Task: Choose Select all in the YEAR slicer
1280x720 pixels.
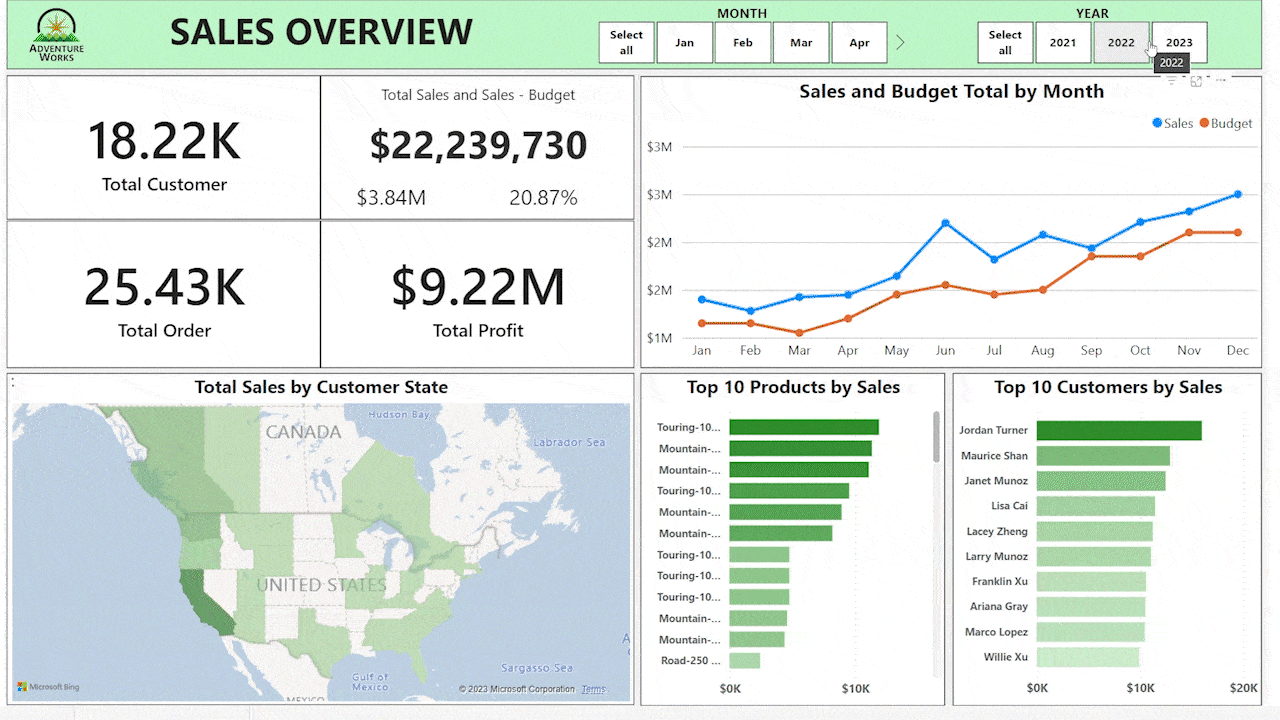Action: point(1005,43)
